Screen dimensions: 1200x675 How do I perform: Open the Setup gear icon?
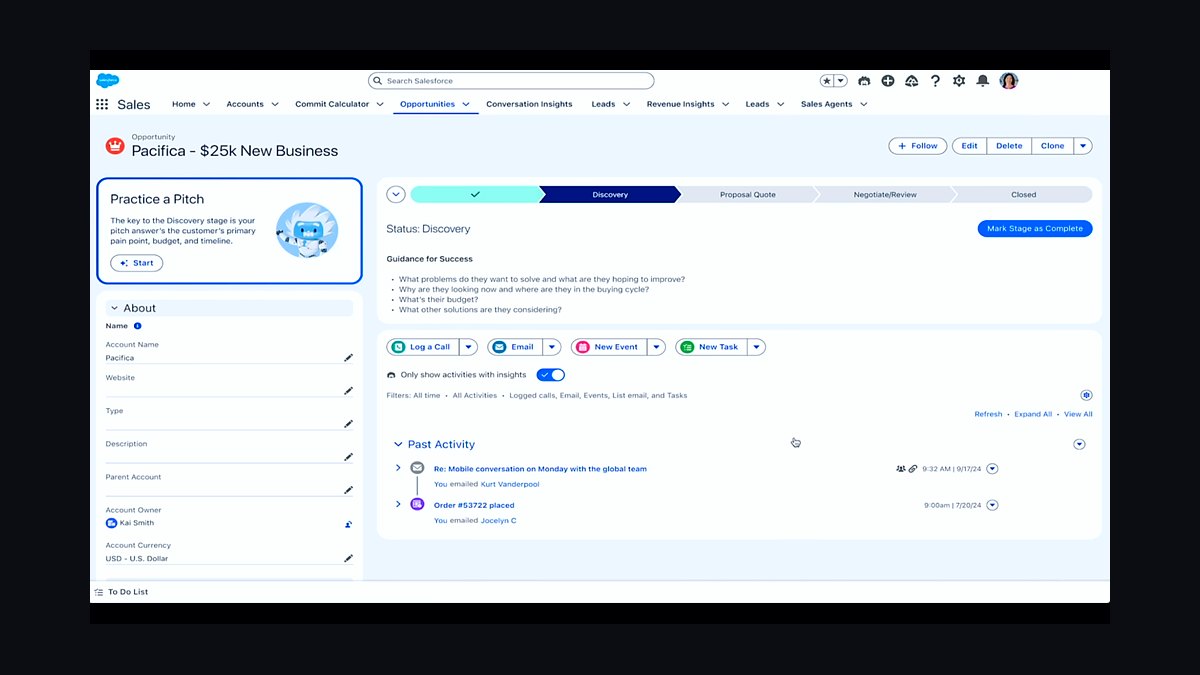tap(959, 81)
